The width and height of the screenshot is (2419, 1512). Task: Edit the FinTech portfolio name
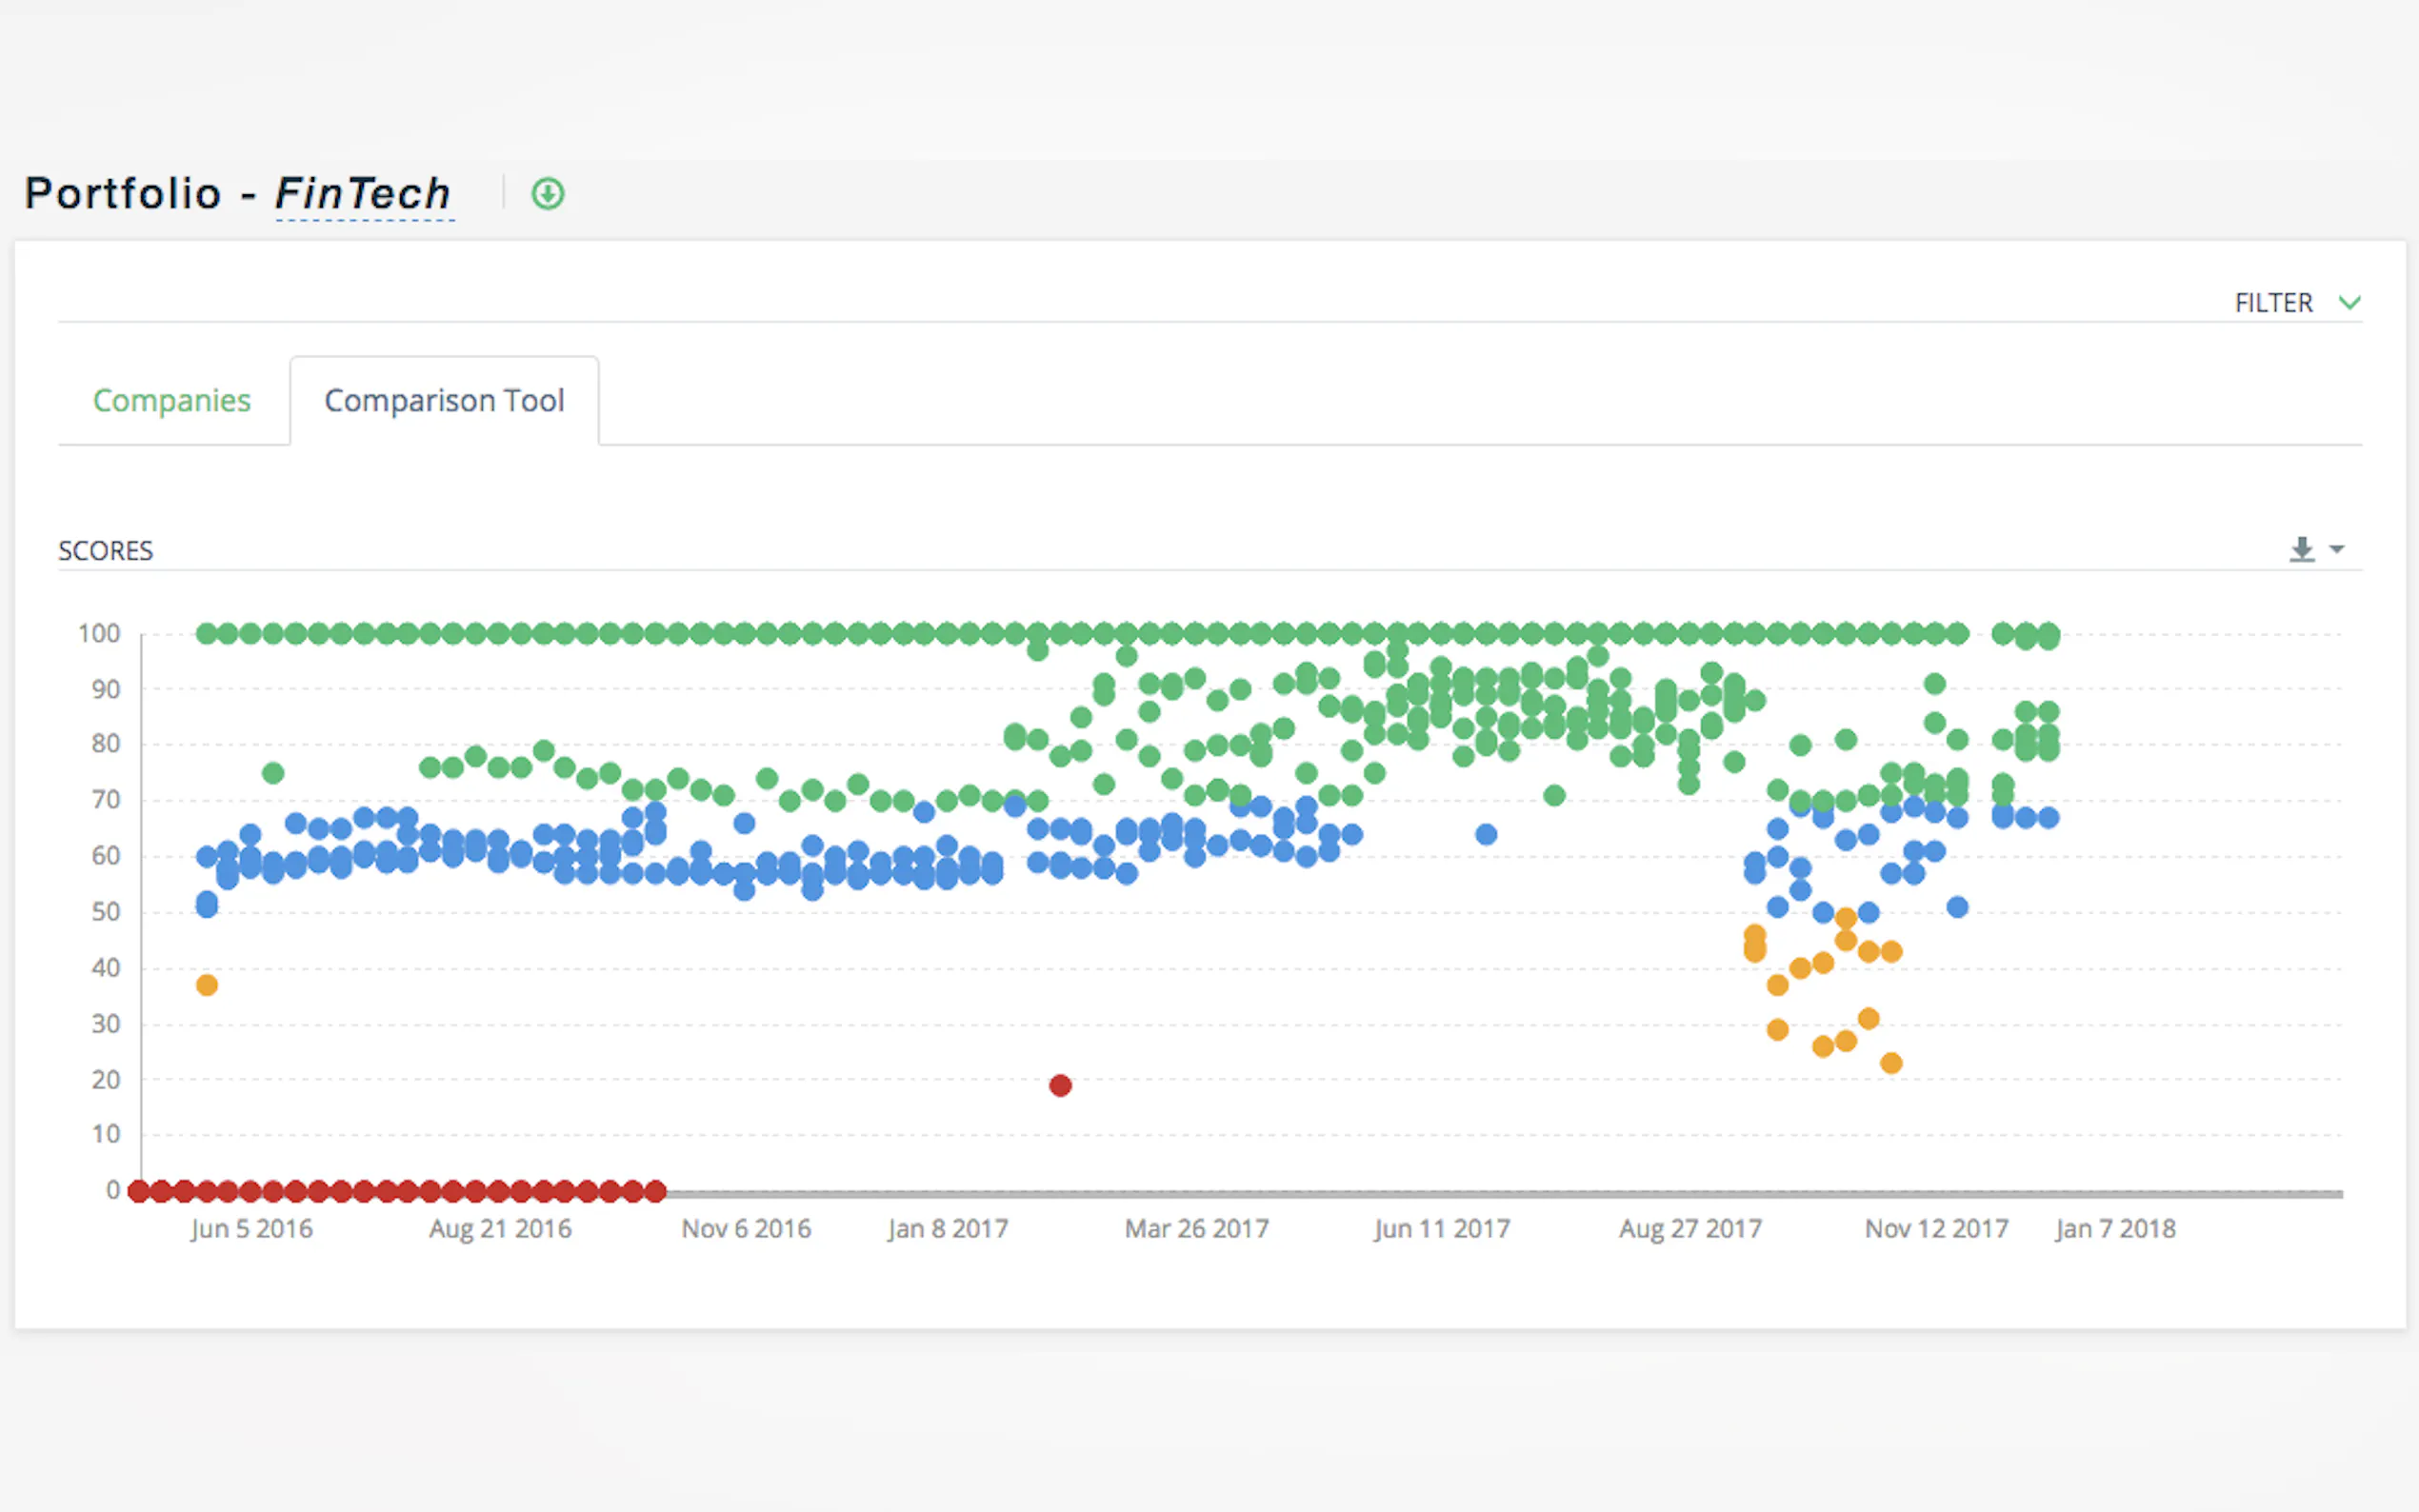tap(363, 193)
